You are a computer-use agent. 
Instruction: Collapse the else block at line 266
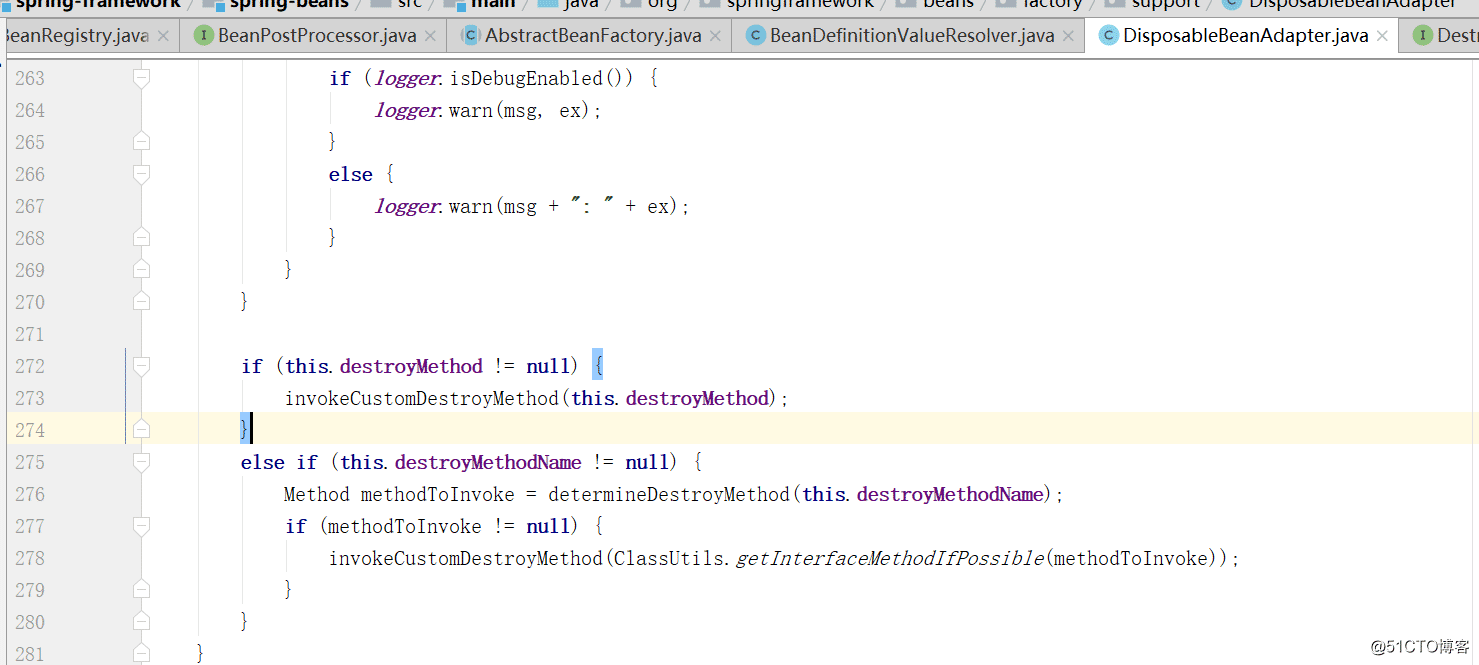point(141,174)
